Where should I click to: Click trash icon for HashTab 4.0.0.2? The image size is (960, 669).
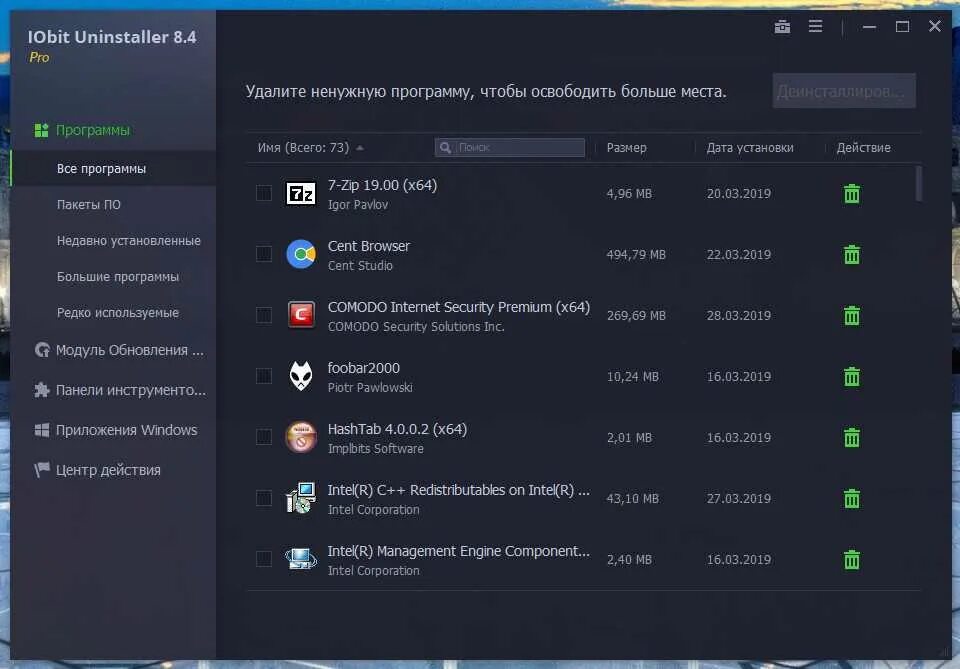pyautogui.click(x=852, y=438)
